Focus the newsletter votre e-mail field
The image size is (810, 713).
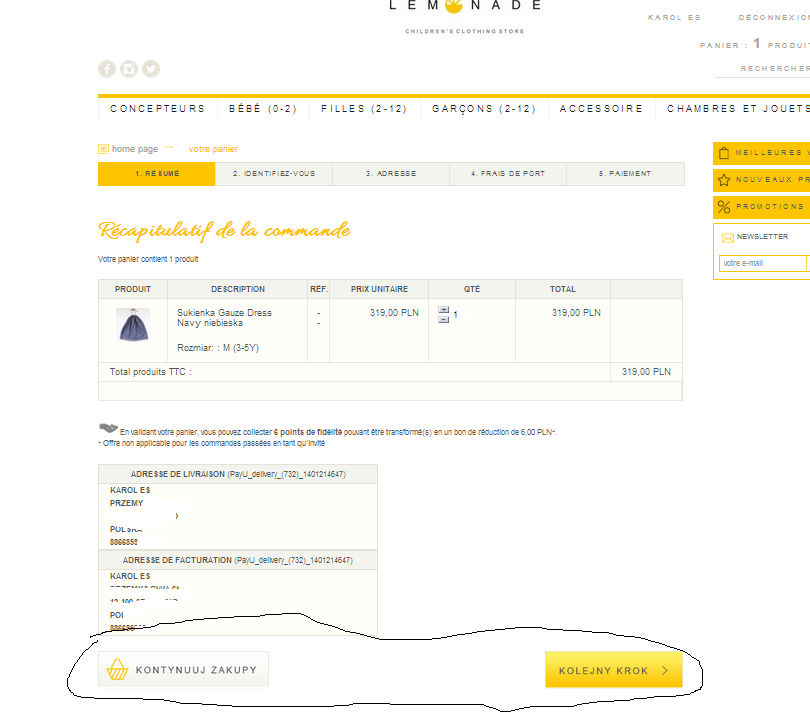click(x=762, y=263)
